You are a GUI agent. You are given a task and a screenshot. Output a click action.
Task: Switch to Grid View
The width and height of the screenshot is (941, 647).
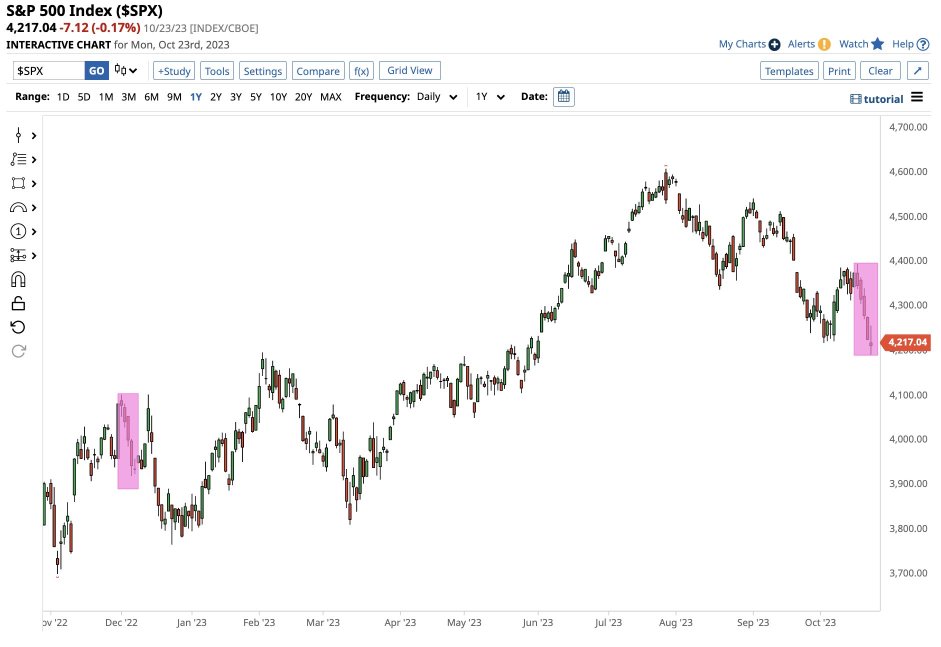click(x=410, y=70)
